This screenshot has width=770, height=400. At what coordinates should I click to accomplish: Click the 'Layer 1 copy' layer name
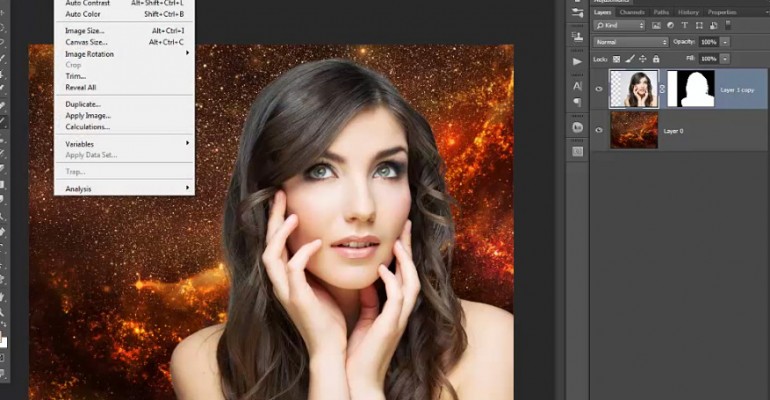point(737,90)
